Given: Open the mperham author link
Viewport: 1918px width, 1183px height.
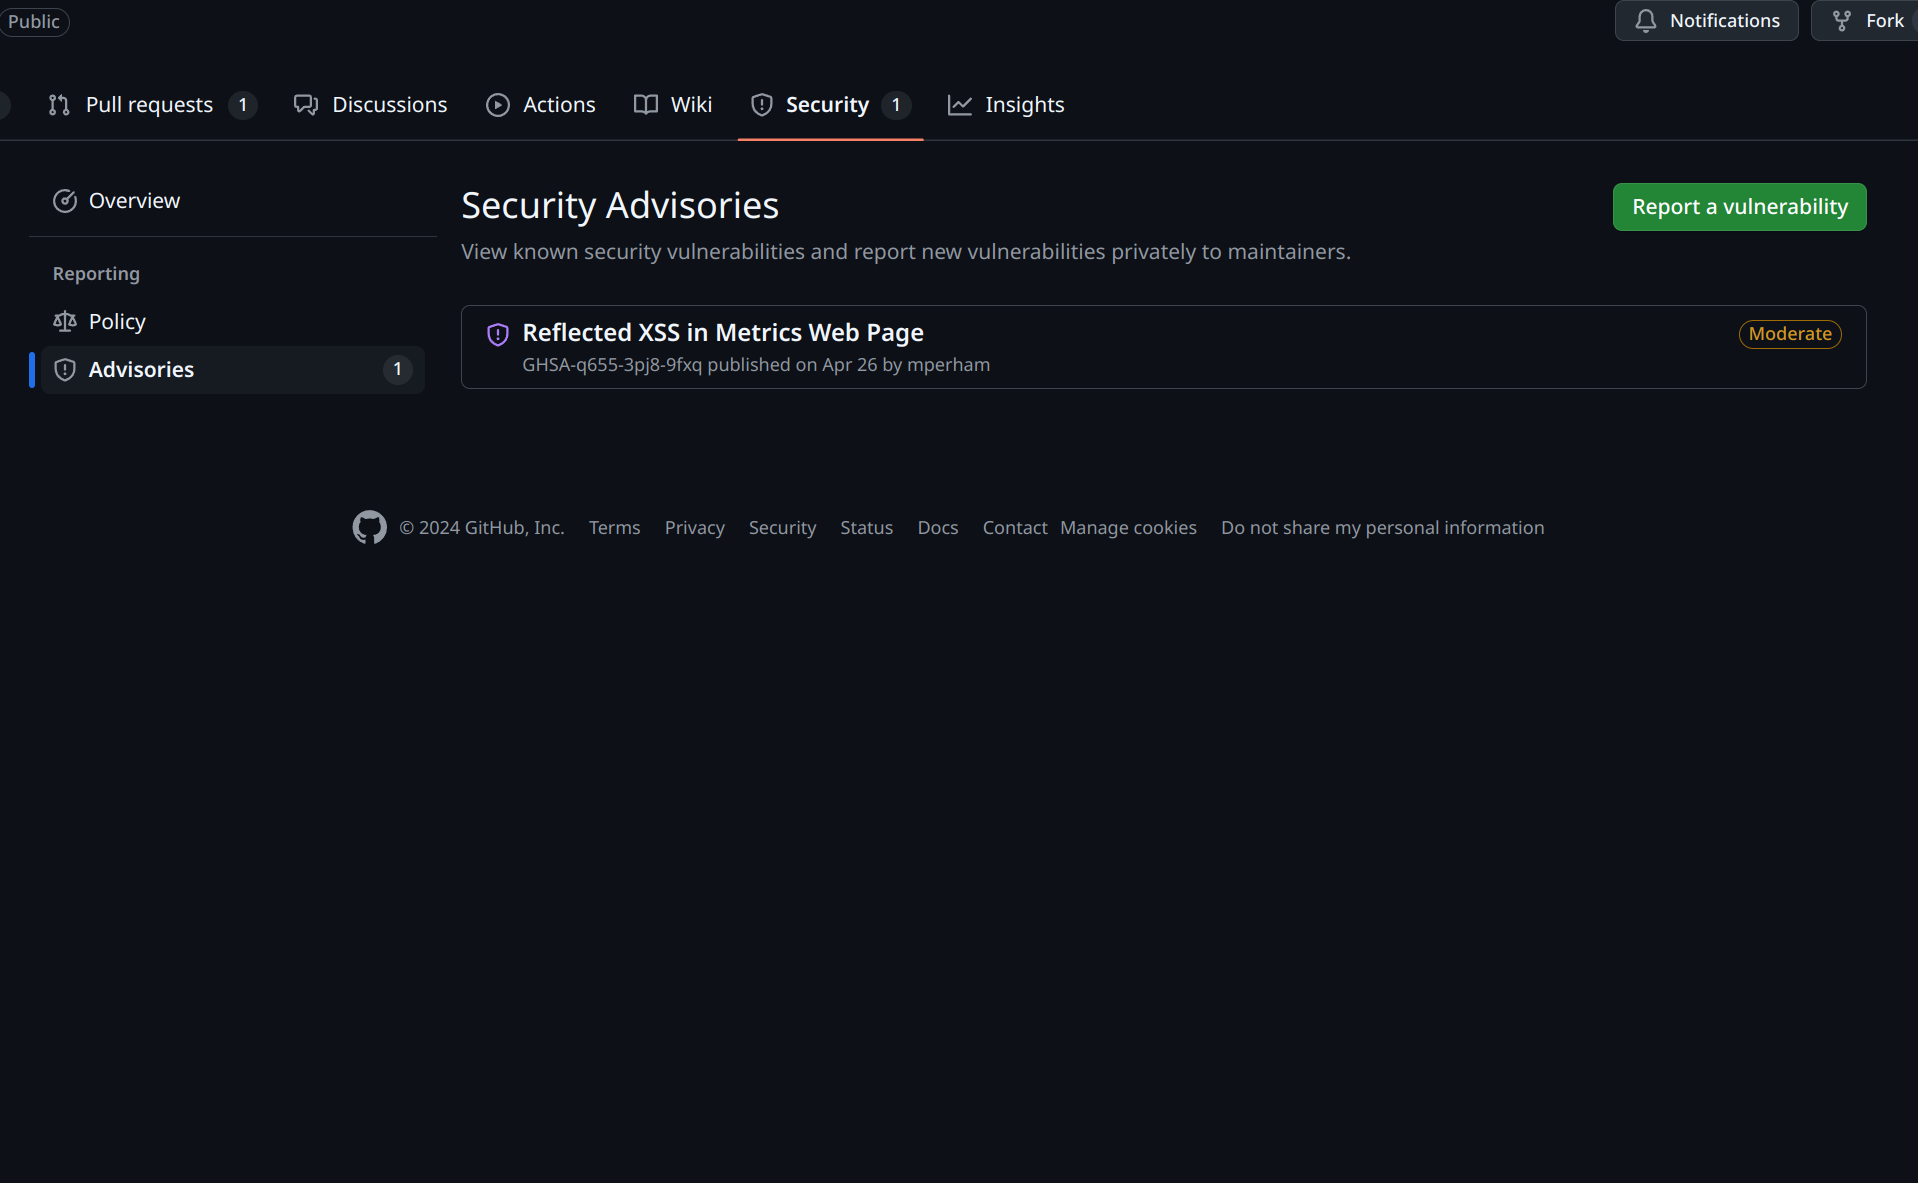Looking at the screenshot, I should (948, 365).
